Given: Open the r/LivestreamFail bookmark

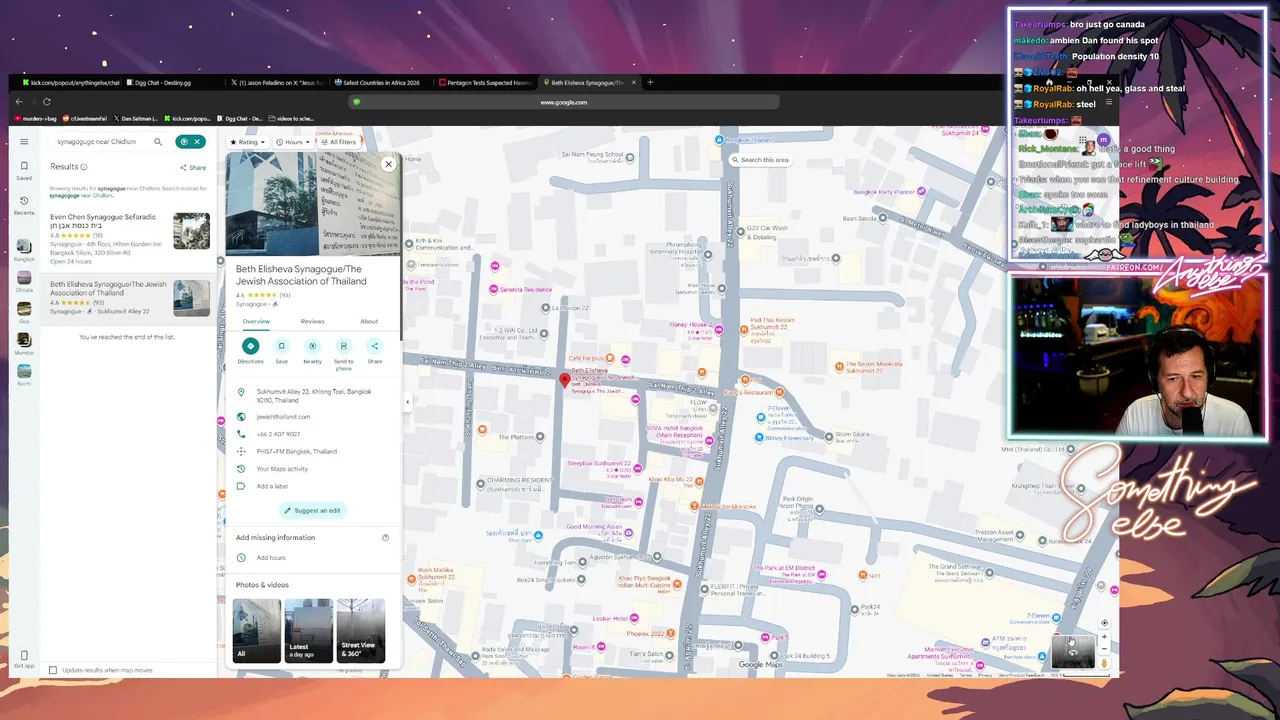Looking at the screenshot, I should point(84,118).
